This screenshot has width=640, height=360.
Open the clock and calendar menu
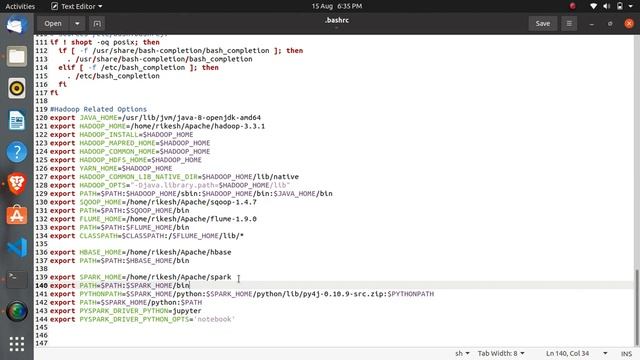coord(337,7)
